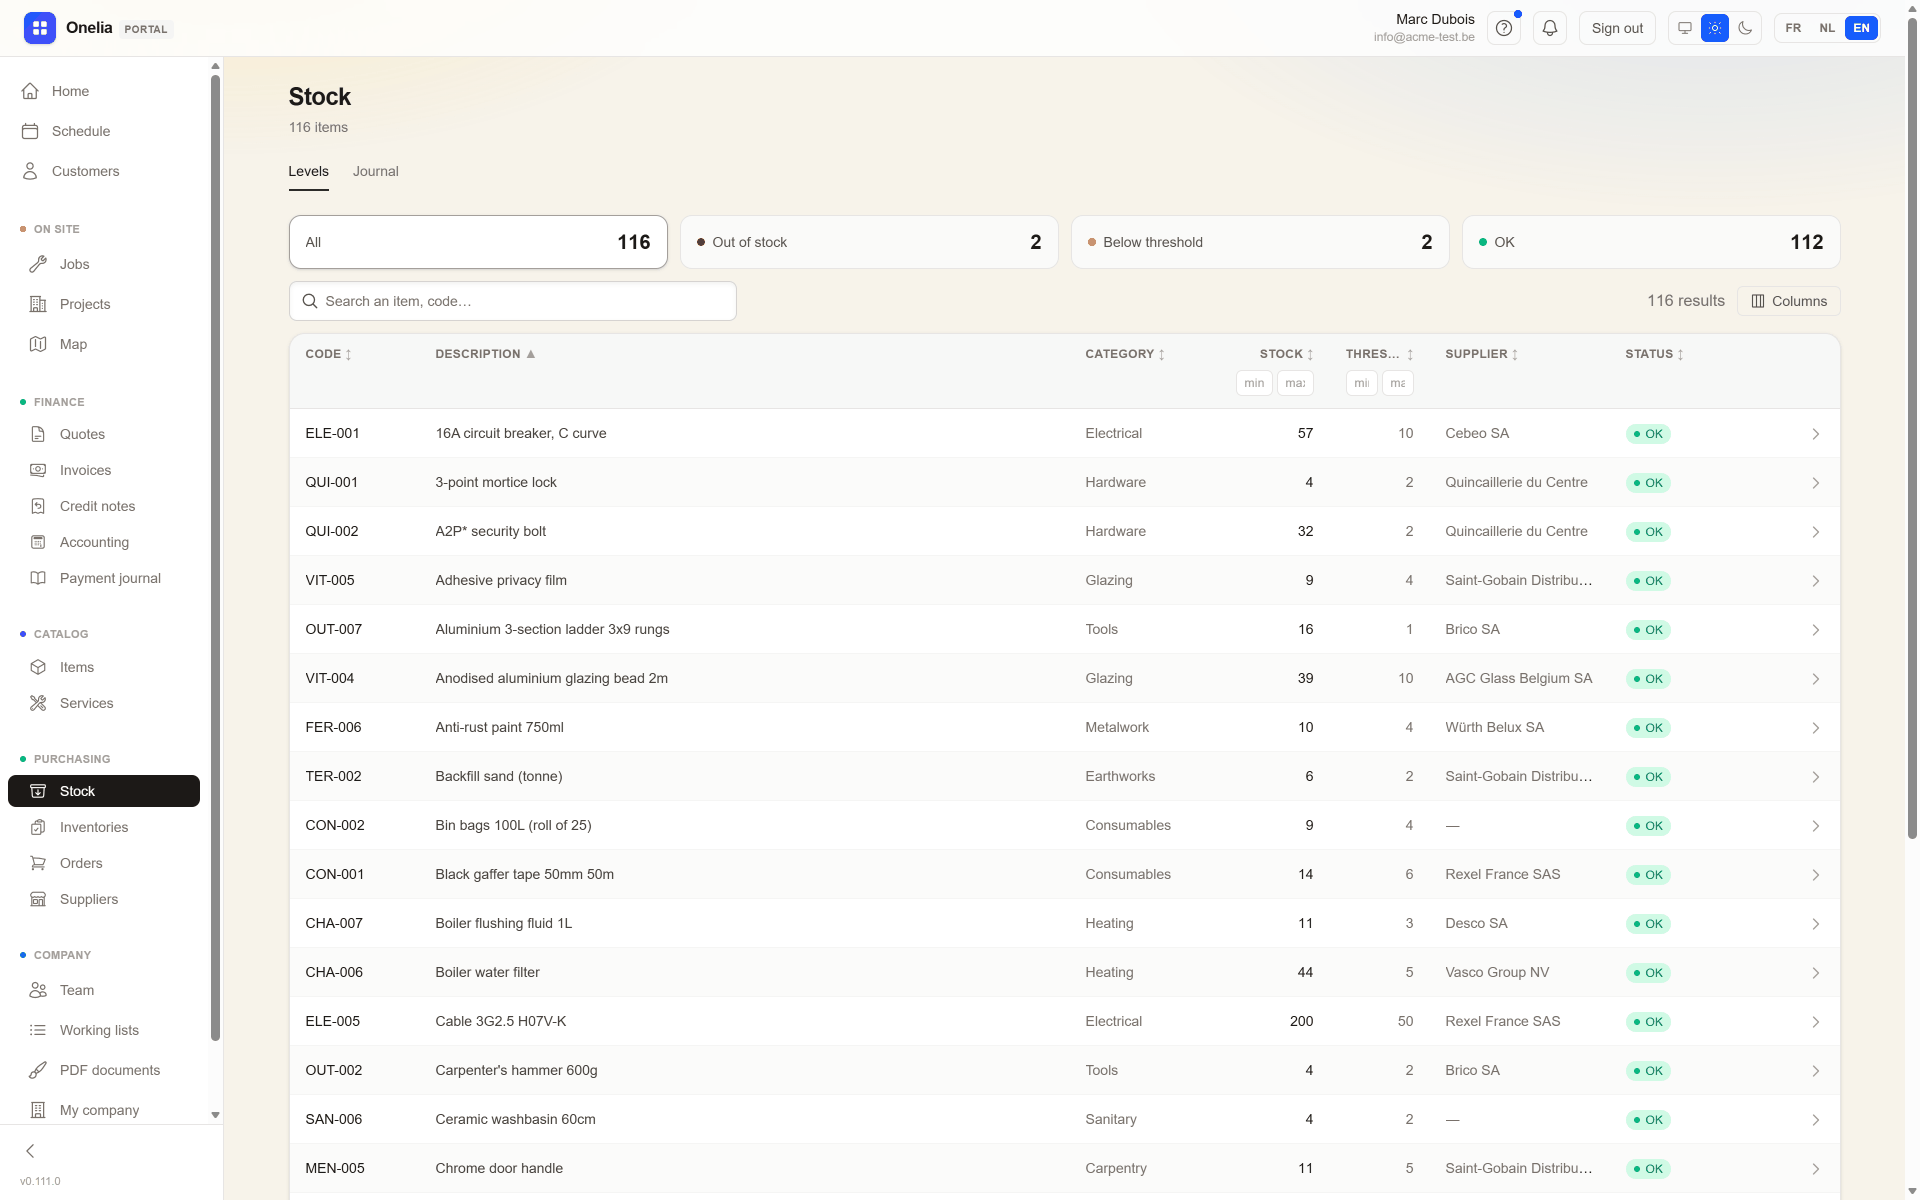Open the Payment journal book icon
This screenshot has height=1200, width=1920.
[x=38, y=578]
